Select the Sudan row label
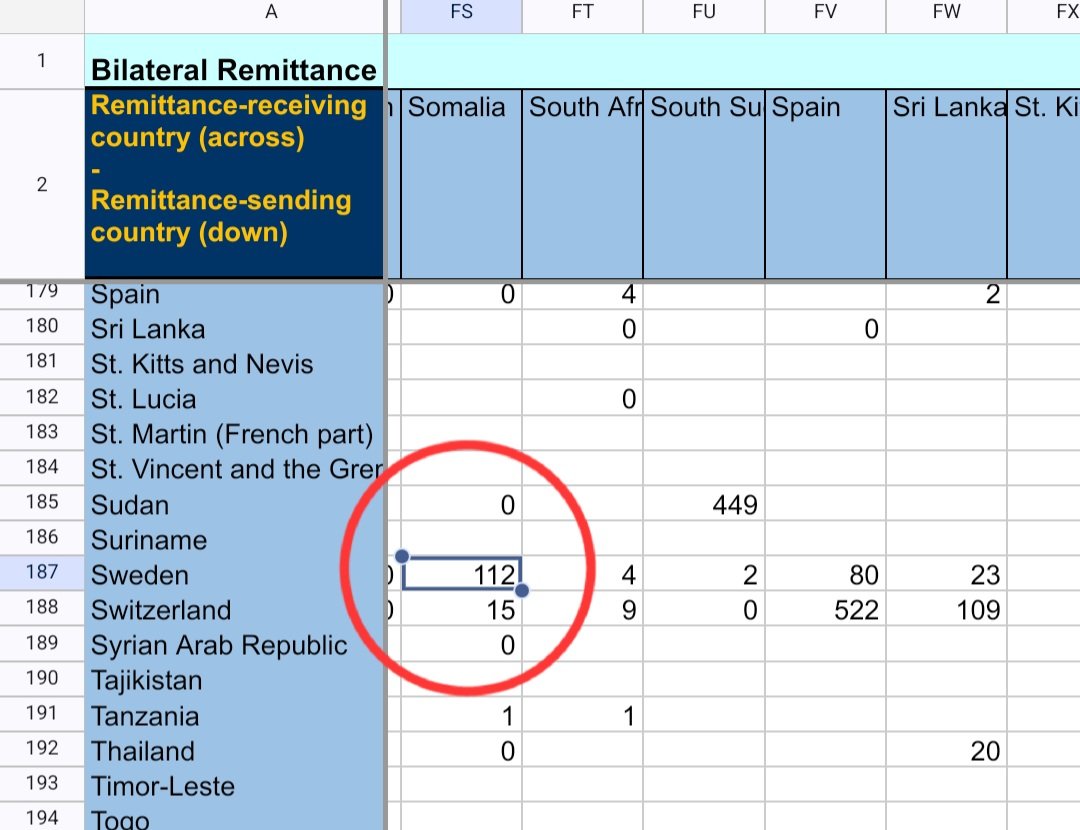Screen dimensions: 1080x830 (234, 504)
